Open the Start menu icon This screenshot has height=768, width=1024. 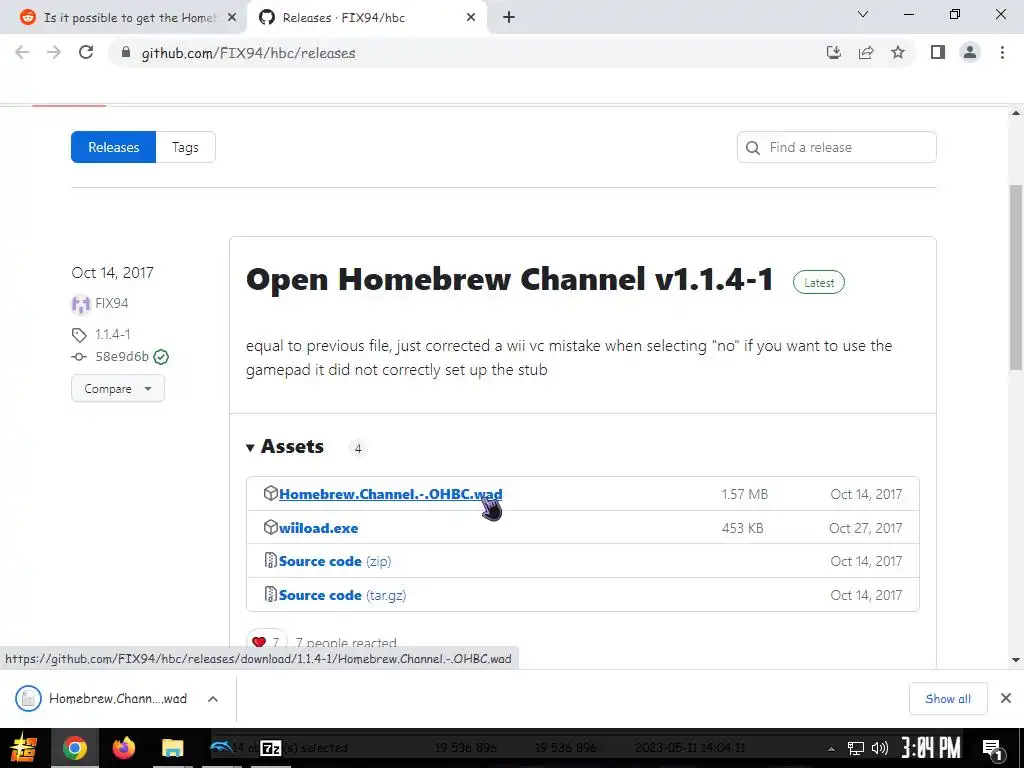pyautogui.click(x=24, y=748)
